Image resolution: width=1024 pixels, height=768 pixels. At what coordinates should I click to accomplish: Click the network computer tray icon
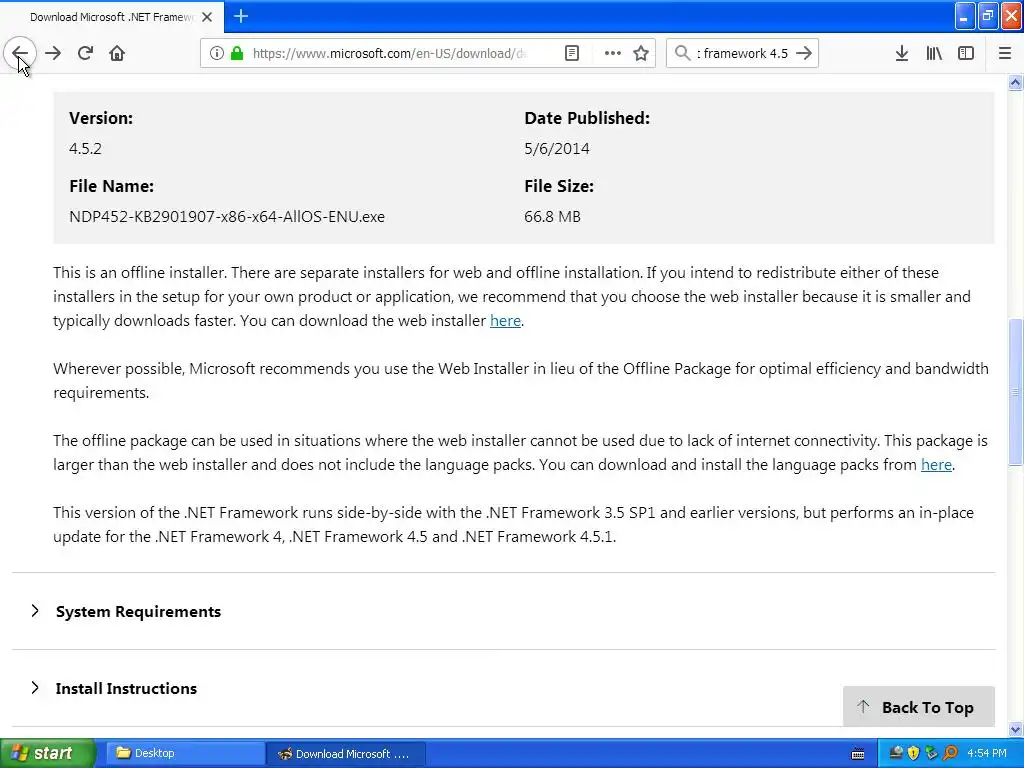(x=896, y=754)
